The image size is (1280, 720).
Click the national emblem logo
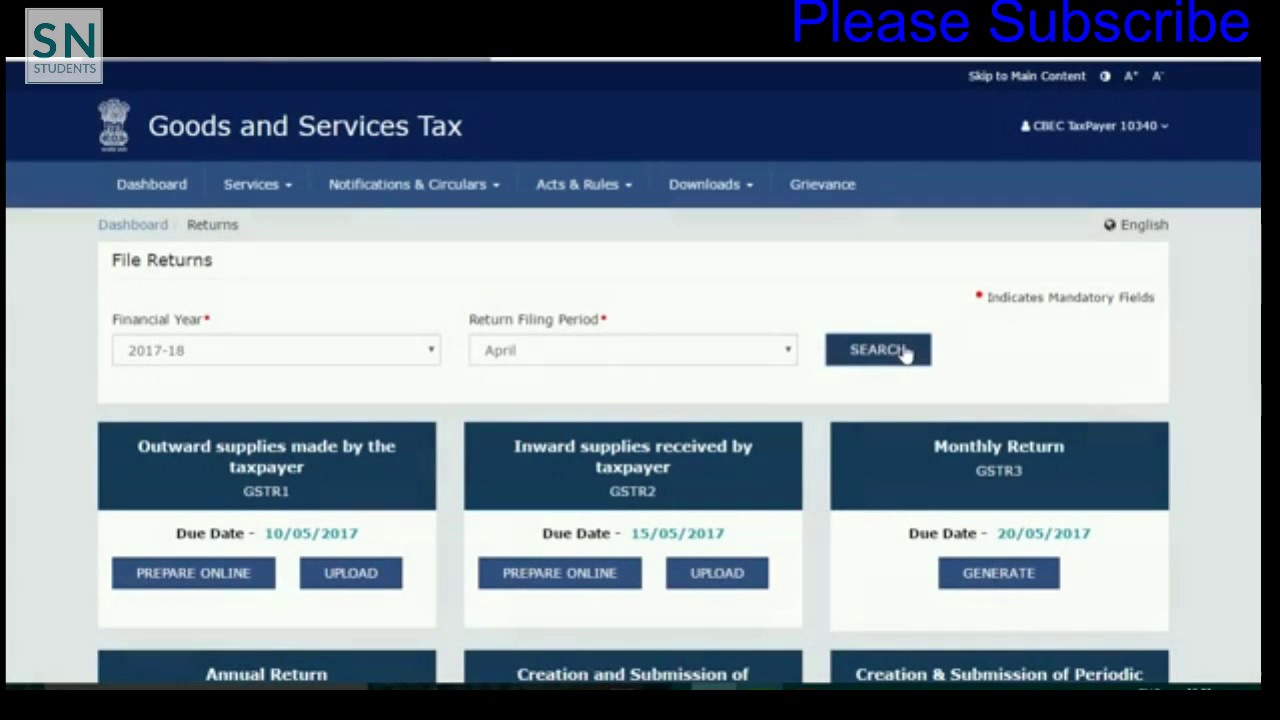[114, 125]
